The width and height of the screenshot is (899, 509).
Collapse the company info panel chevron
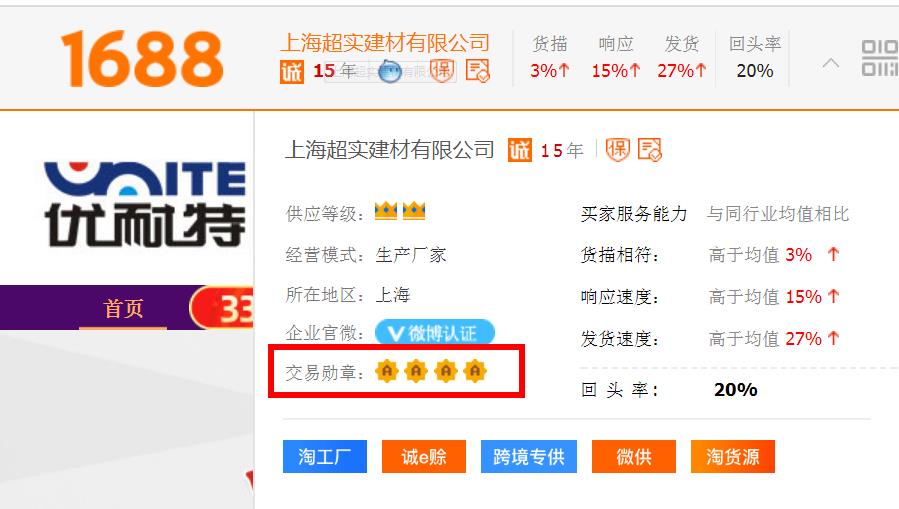point(831,63)
